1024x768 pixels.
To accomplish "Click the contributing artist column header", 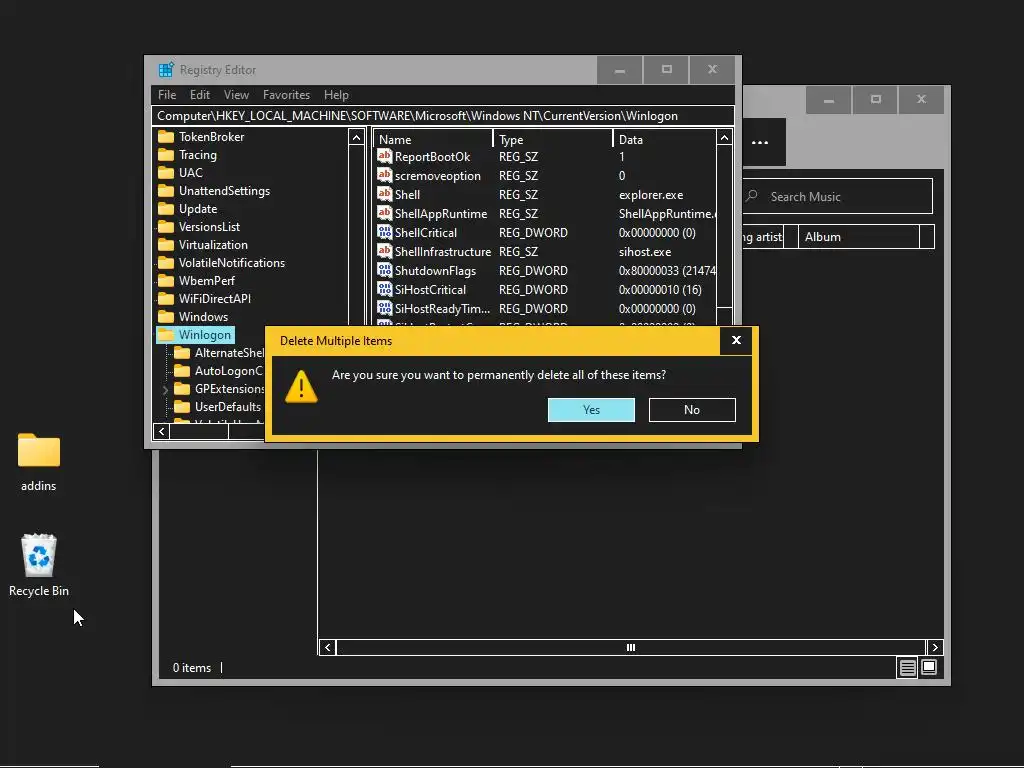I will pos(763,237).
